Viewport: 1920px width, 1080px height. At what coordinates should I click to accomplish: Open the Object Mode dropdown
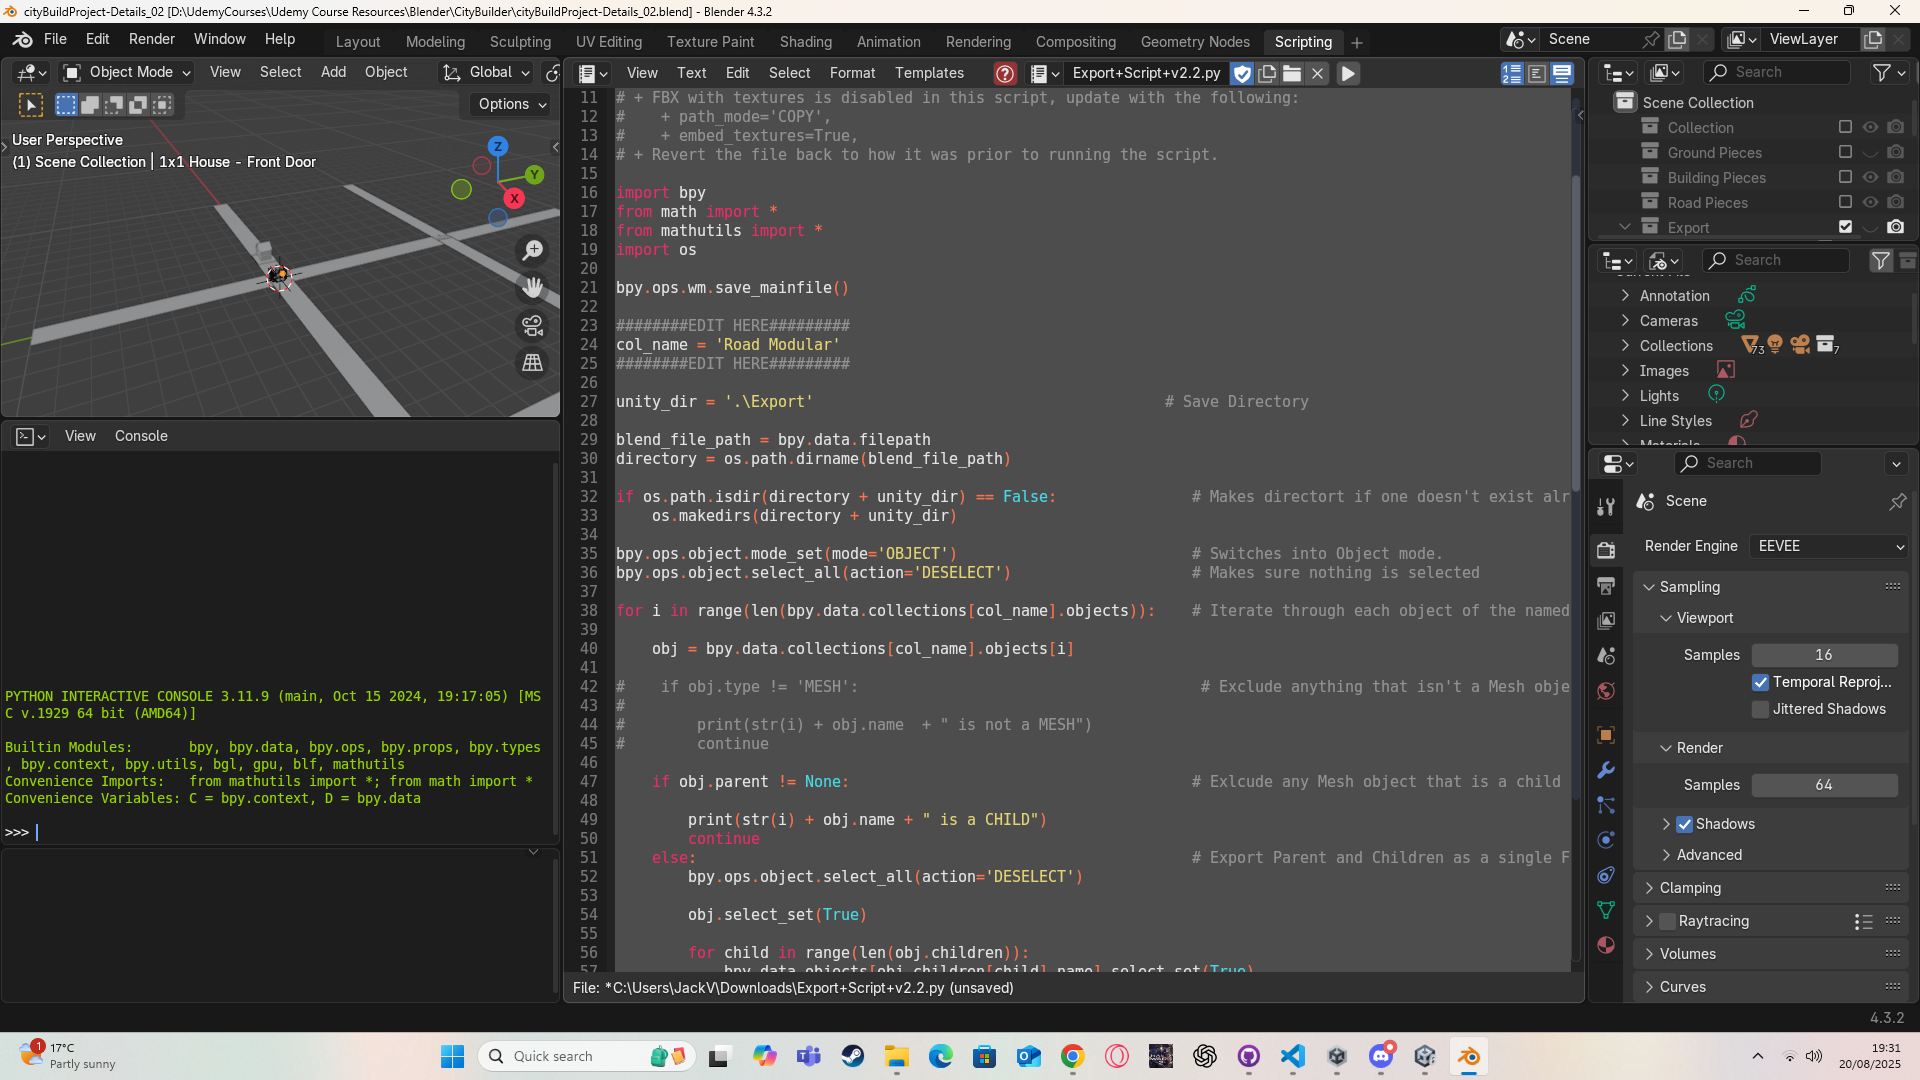pos(127,72)
